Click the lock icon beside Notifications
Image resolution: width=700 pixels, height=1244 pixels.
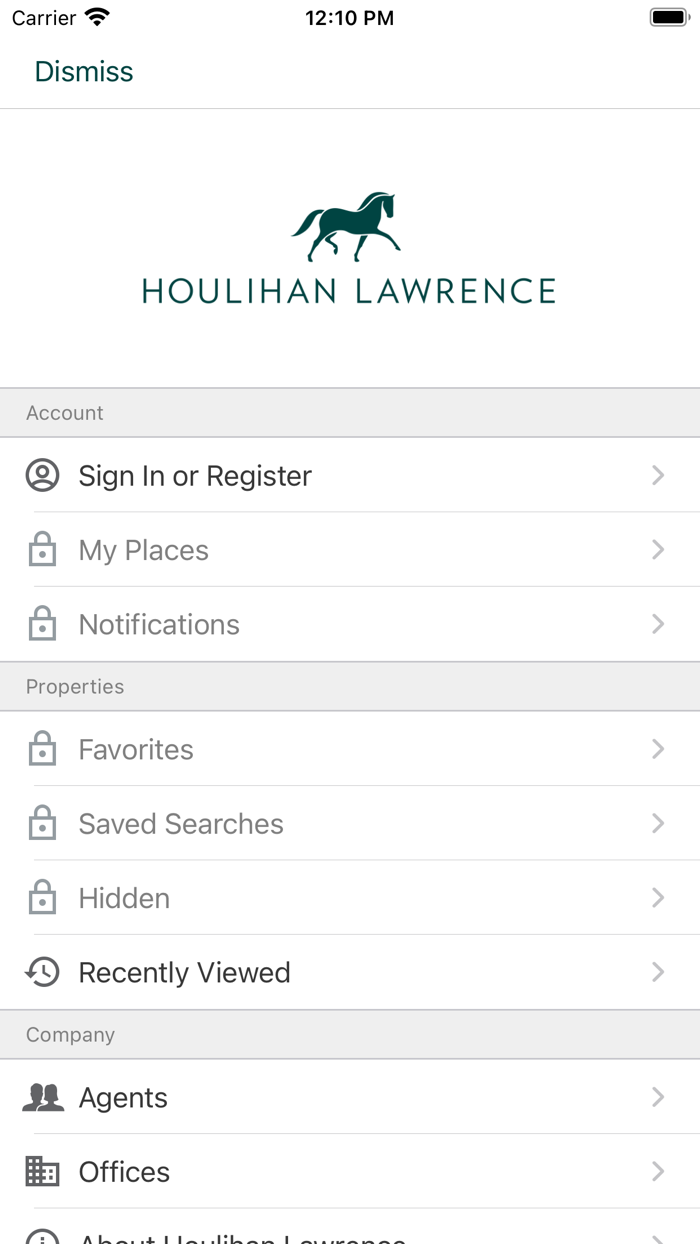[42, 623]
